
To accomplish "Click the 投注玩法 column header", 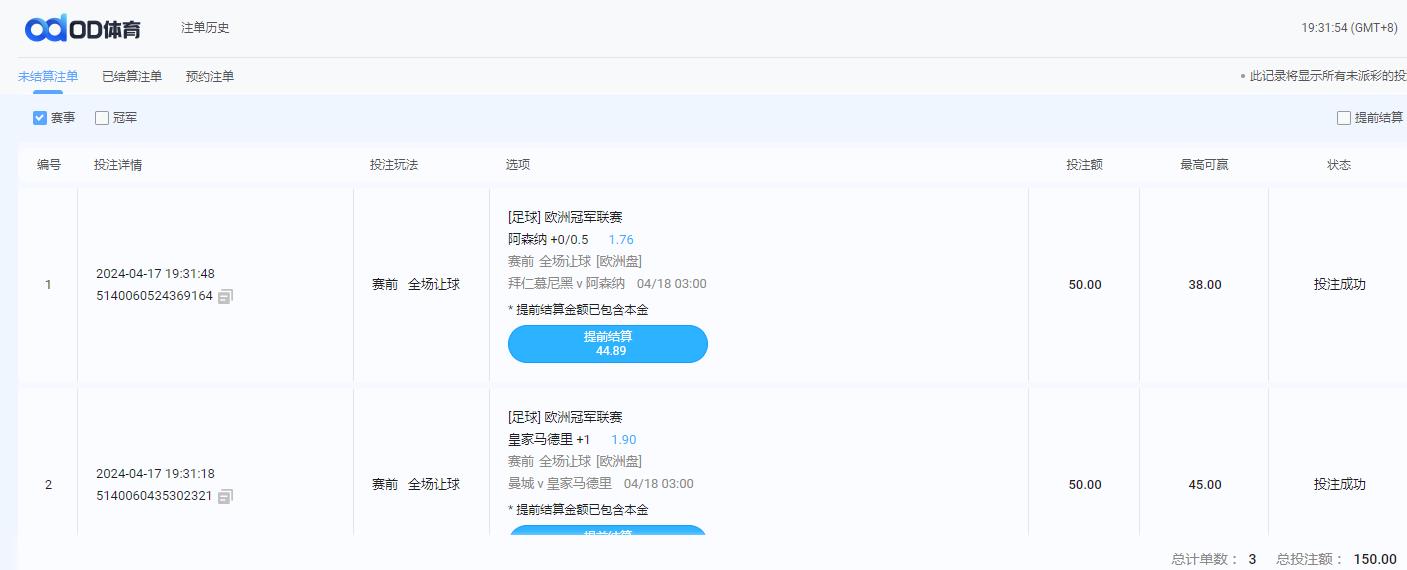I will click(394, 165).
